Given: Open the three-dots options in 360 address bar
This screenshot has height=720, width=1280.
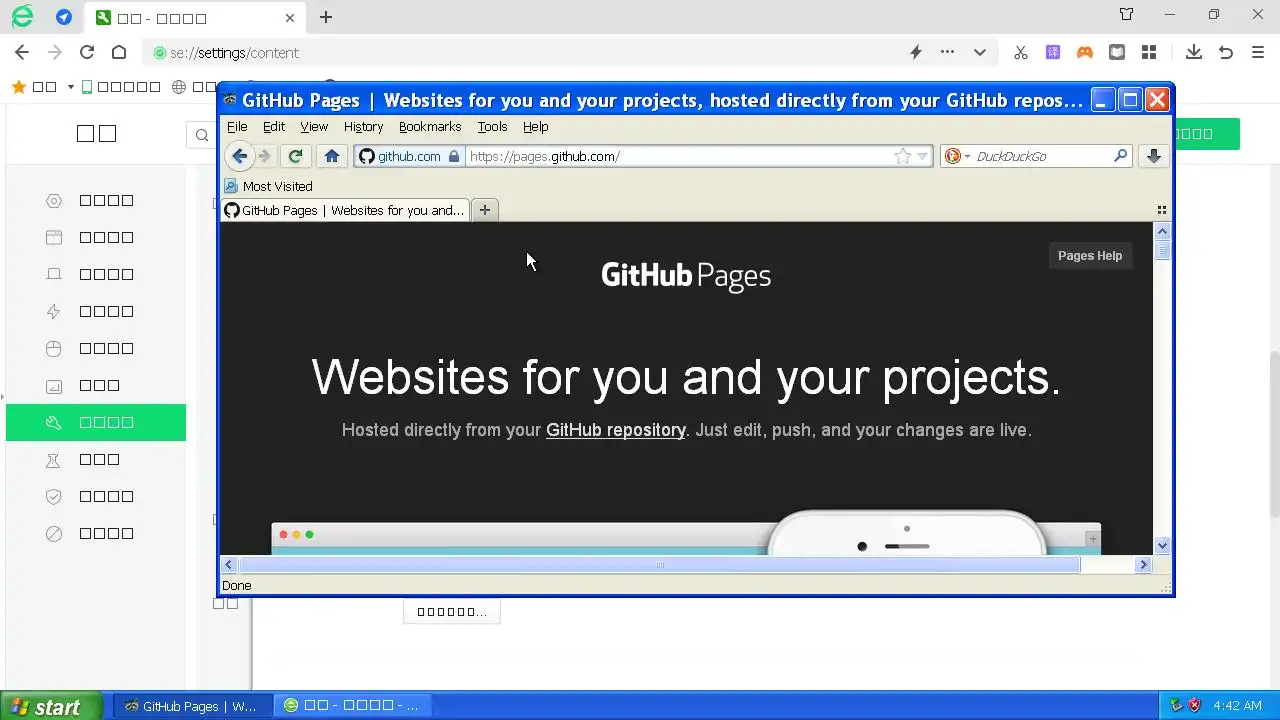Looking at the screenshot, I should click(947, 52).
